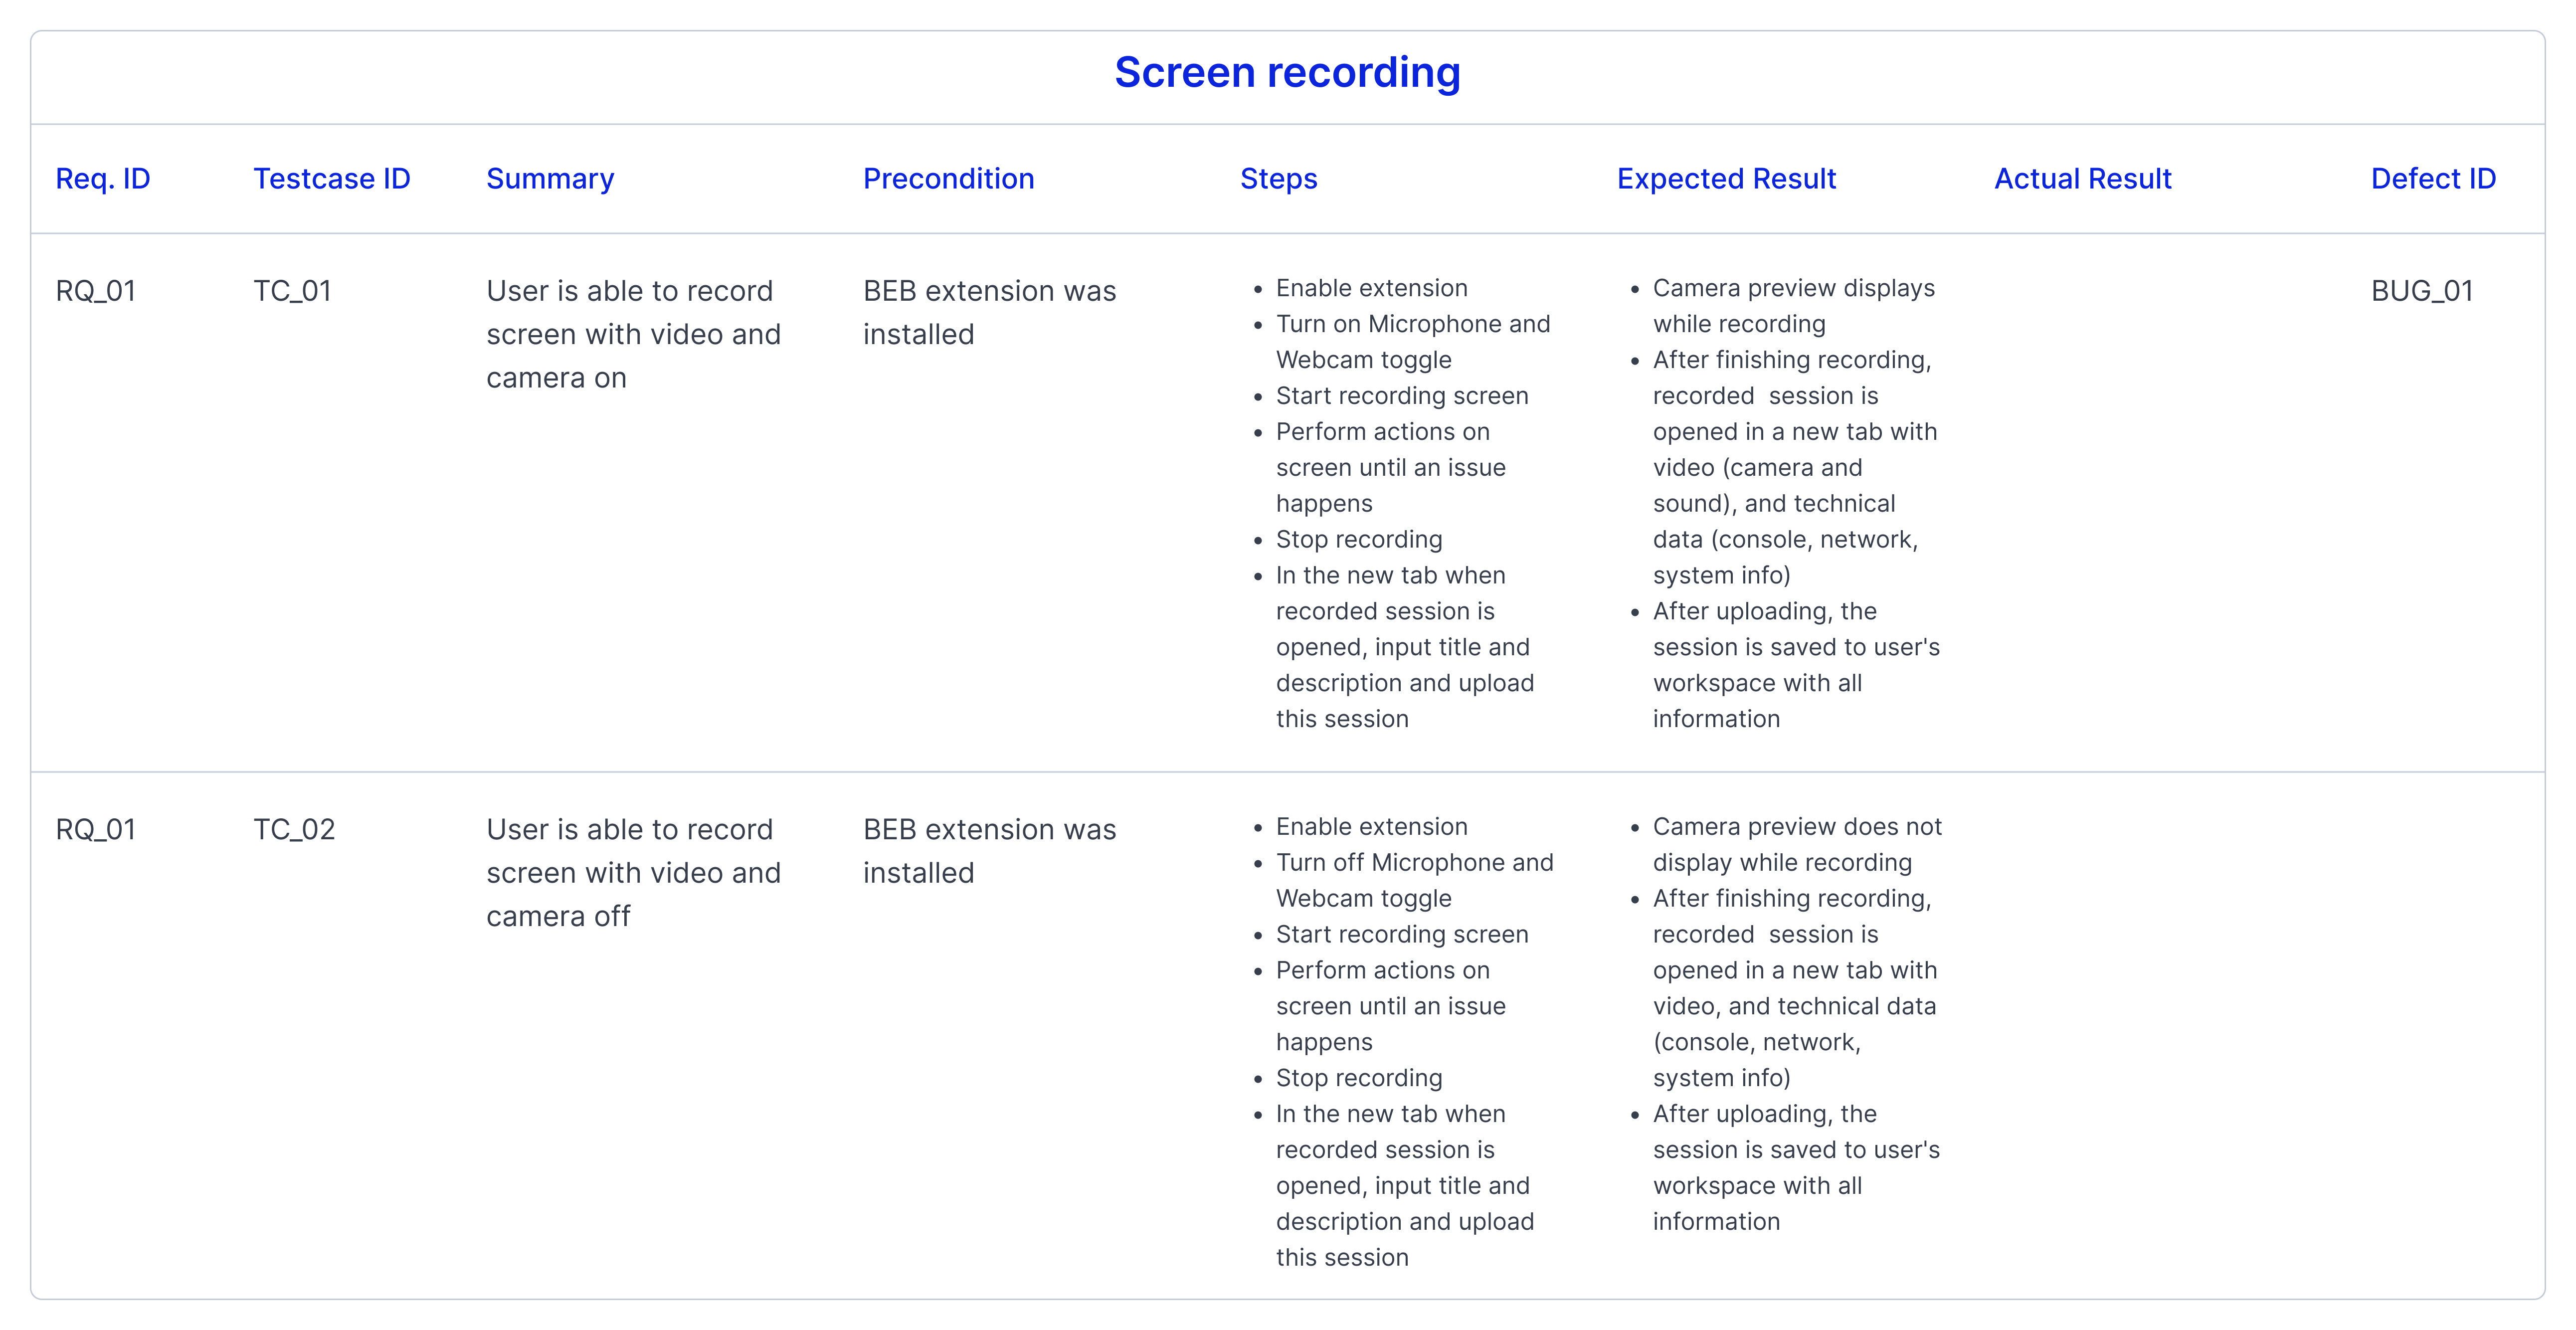Click the Testcase ID column header
Screen dimensions: 2576x1330
click(x=331, y=179)
